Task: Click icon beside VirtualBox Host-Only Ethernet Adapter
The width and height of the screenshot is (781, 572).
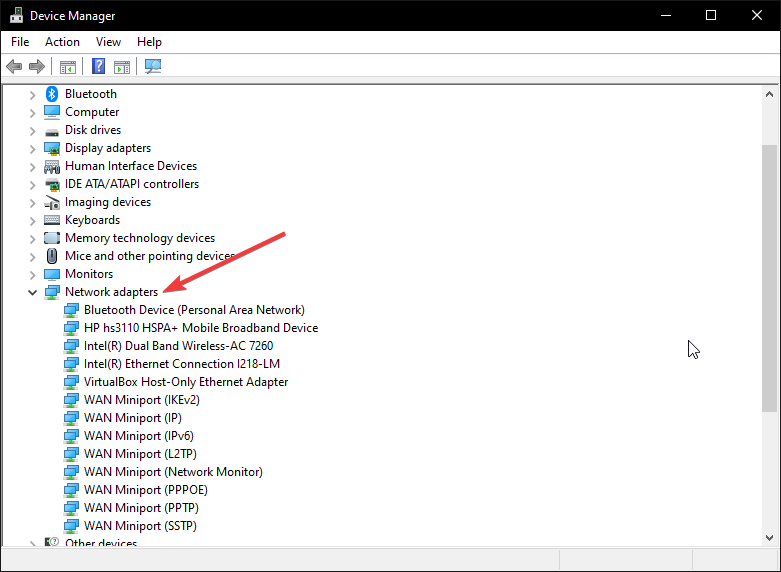Action: pyautogui.click(x=71, y=382)
